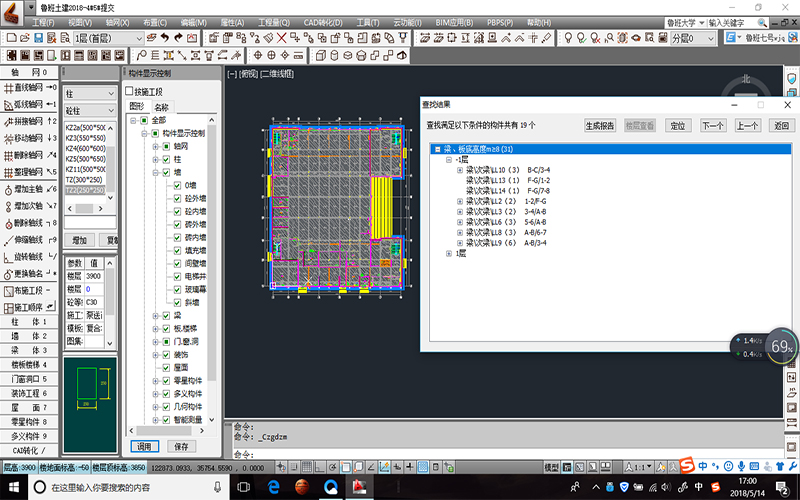Toggle the 电梯井 checkbox
This screenshot has height=500, width=800.
pyautogui.click(x=177, y=277)
